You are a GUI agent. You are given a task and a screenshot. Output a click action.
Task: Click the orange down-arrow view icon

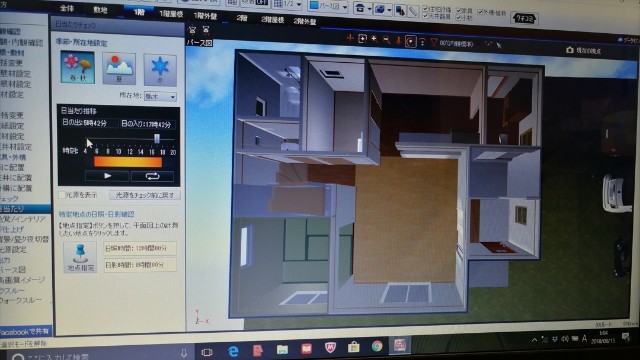(398, 41)
